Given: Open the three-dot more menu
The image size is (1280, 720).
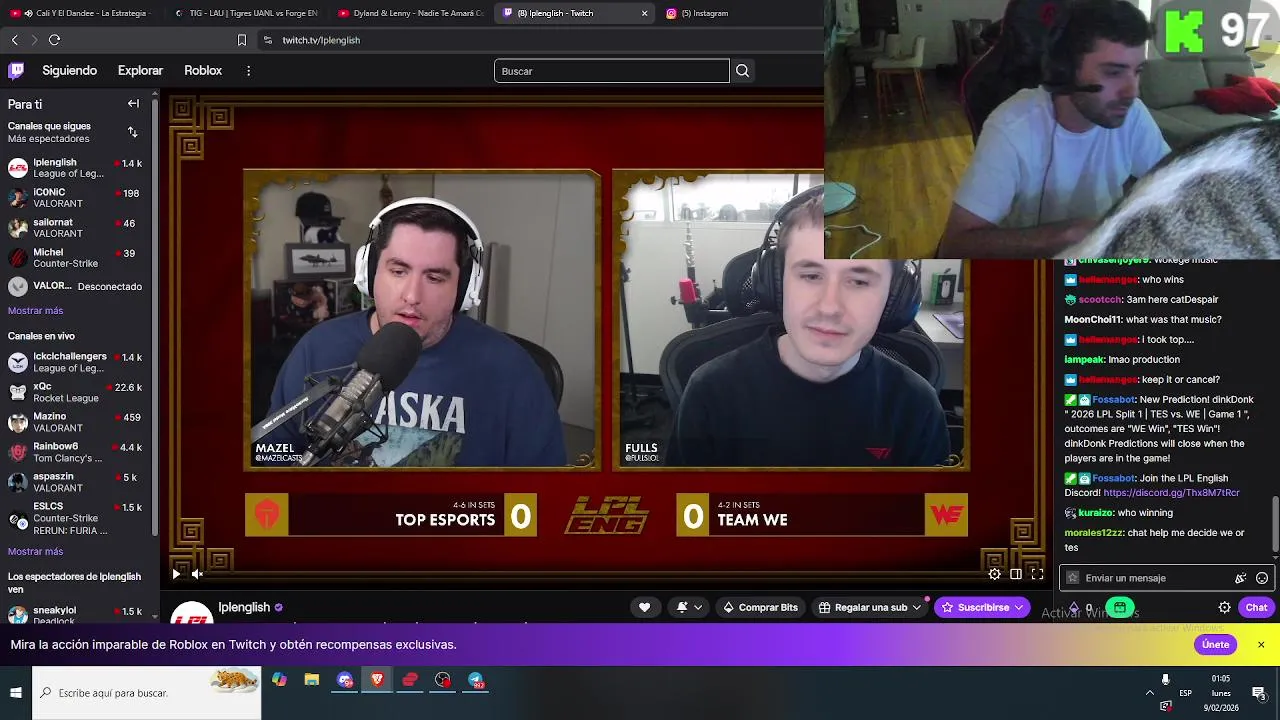Looking at the screenshot, I should 248,71.
